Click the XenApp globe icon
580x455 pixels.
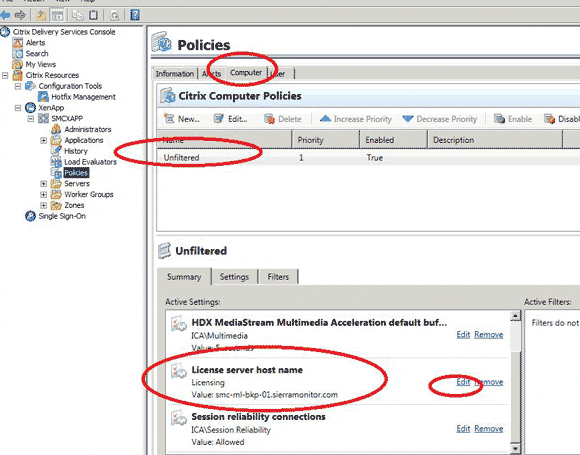(x=30, y=108)
